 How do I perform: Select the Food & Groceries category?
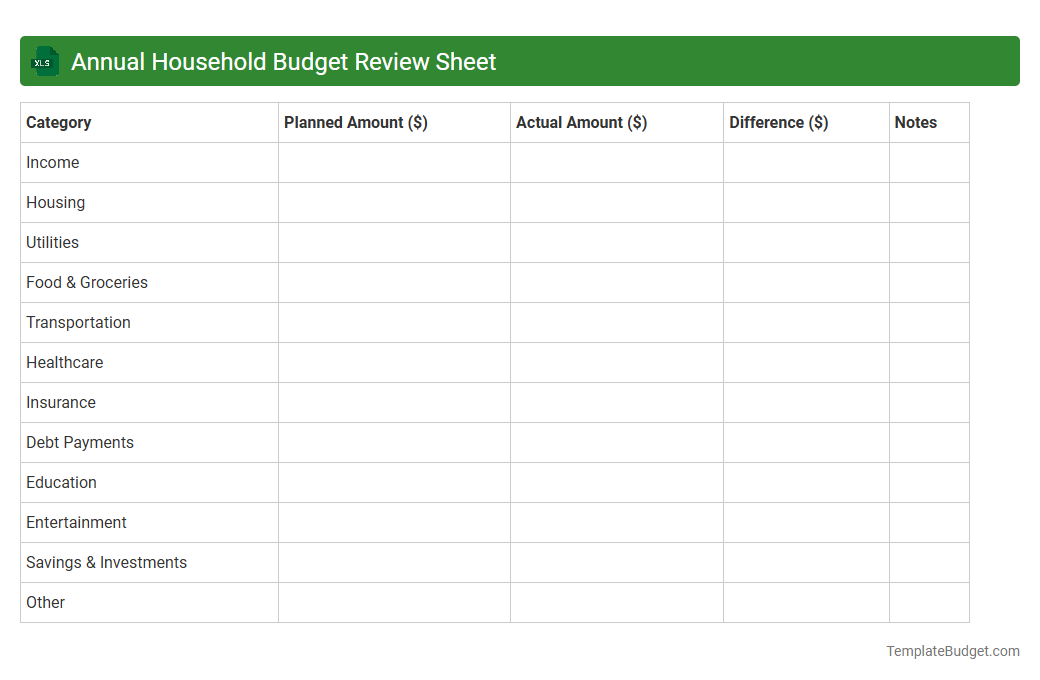(x=87, y=282)
